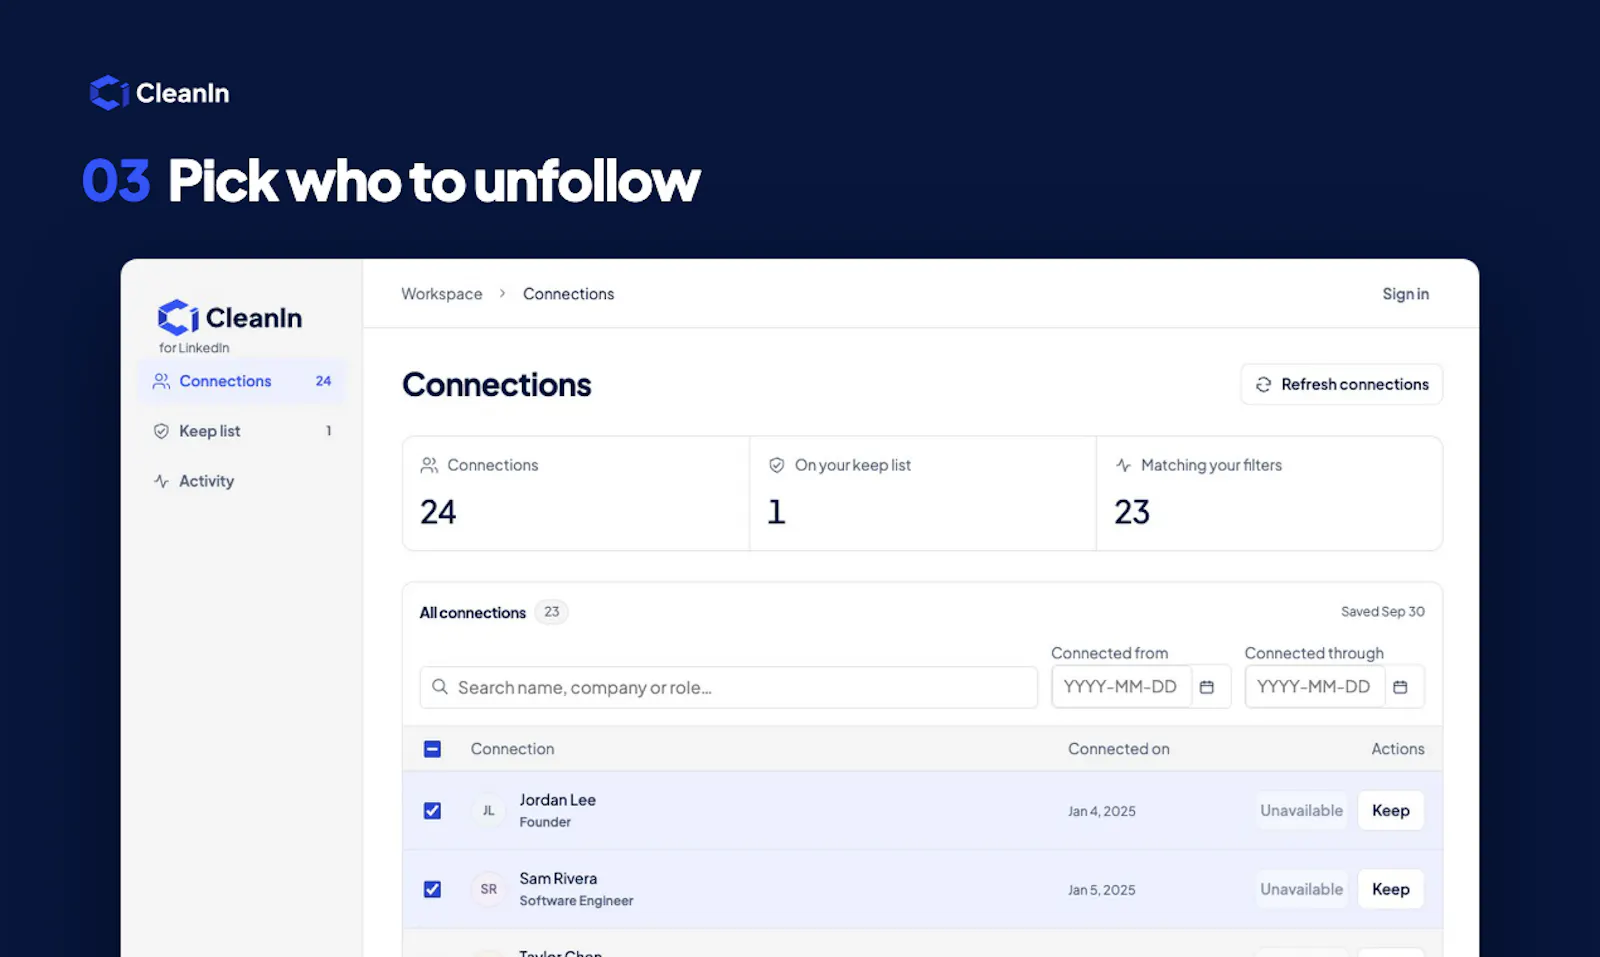Open the Connected through calendar picker icon
This screenshot has height=957, width=1600.
(1400, 687)
